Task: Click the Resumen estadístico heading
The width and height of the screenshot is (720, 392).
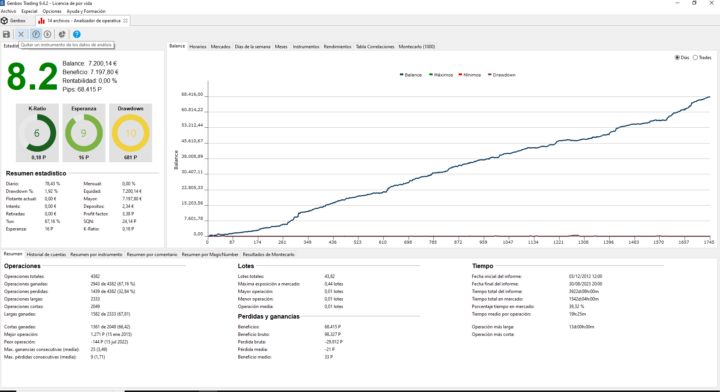Action: coord(36,174)
